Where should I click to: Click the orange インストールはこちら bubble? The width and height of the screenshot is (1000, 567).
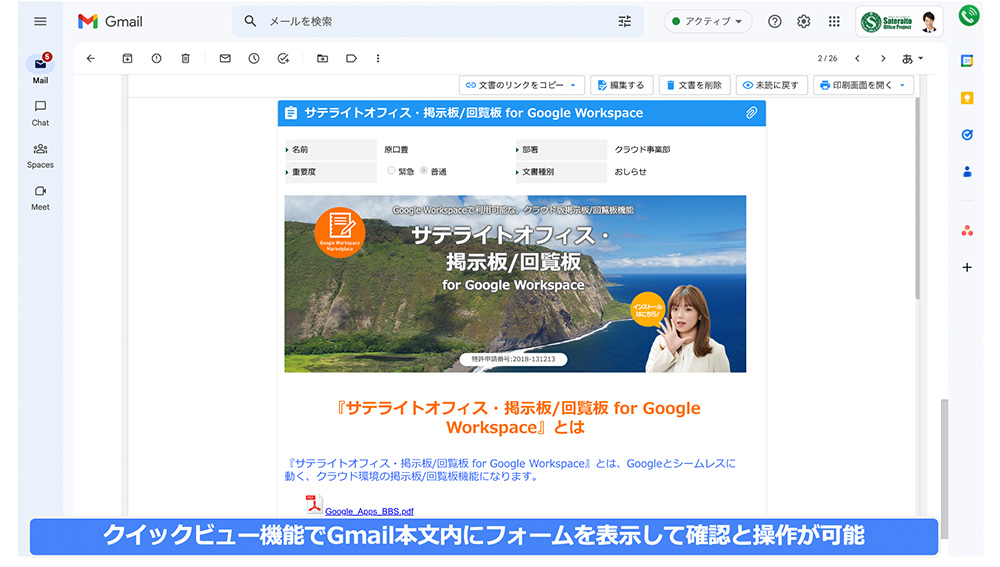tap(647, 310)
